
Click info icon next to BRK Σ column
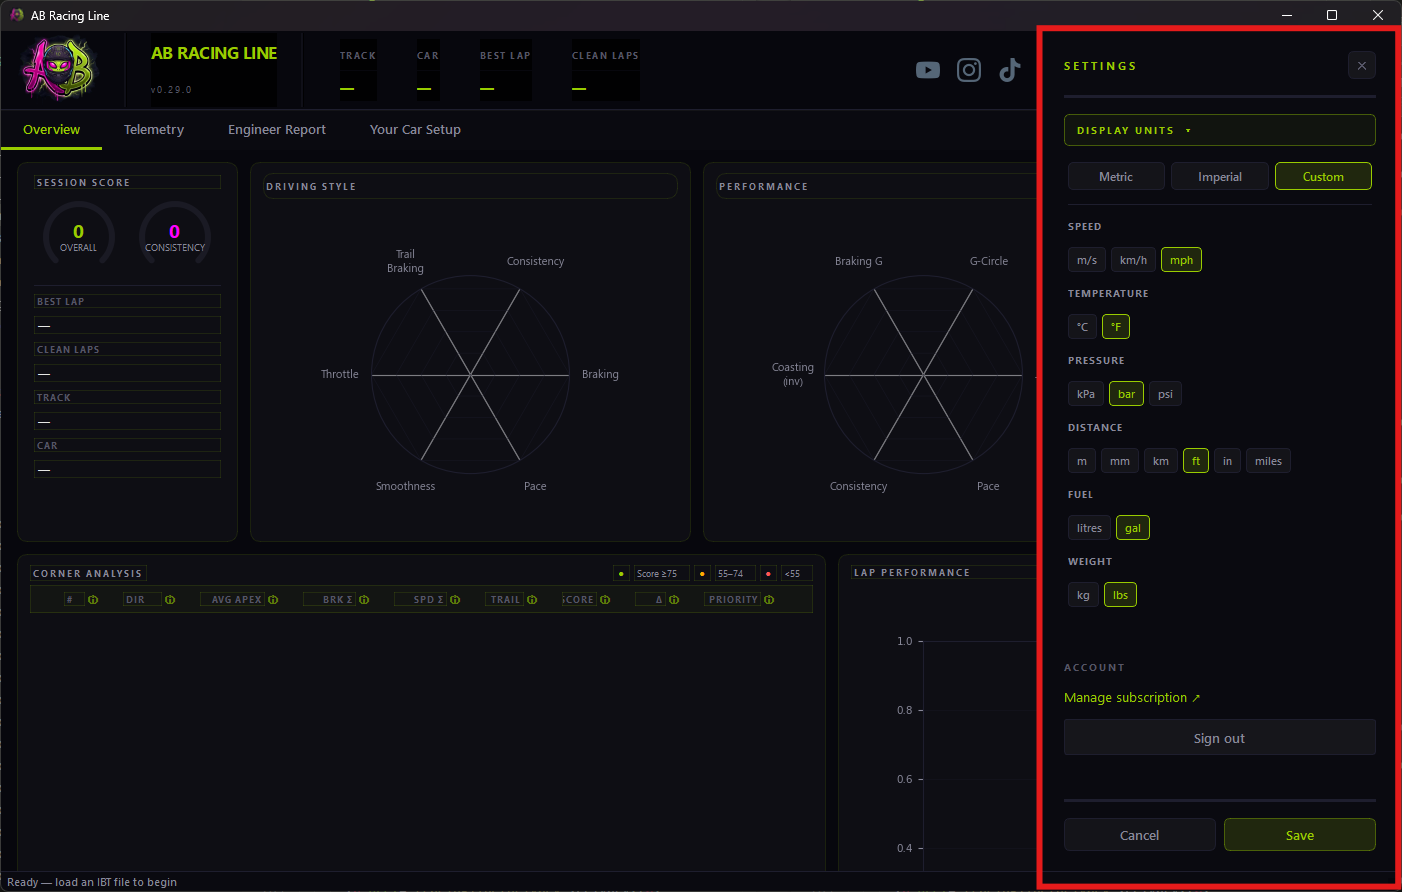click(x=364, y=600)
